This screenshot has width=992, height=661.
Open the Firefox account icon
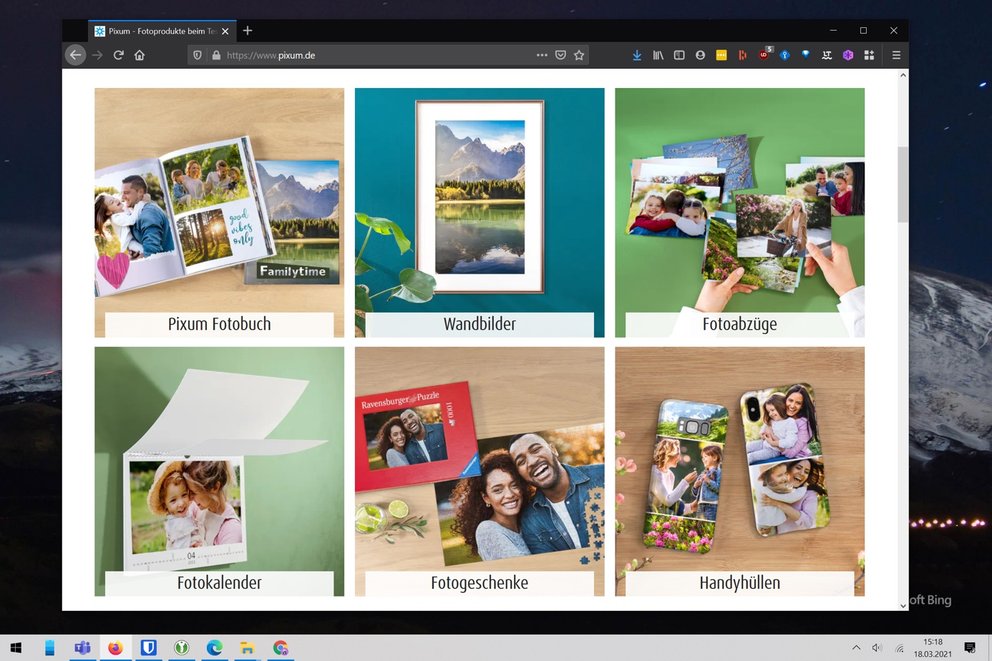[700, 55]
